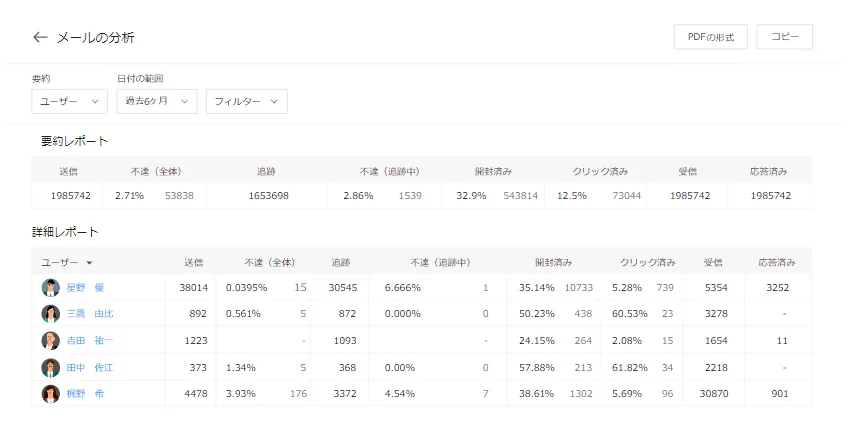
Task: Select bounce rate 3.93% cell
Action: pos(241,394)
